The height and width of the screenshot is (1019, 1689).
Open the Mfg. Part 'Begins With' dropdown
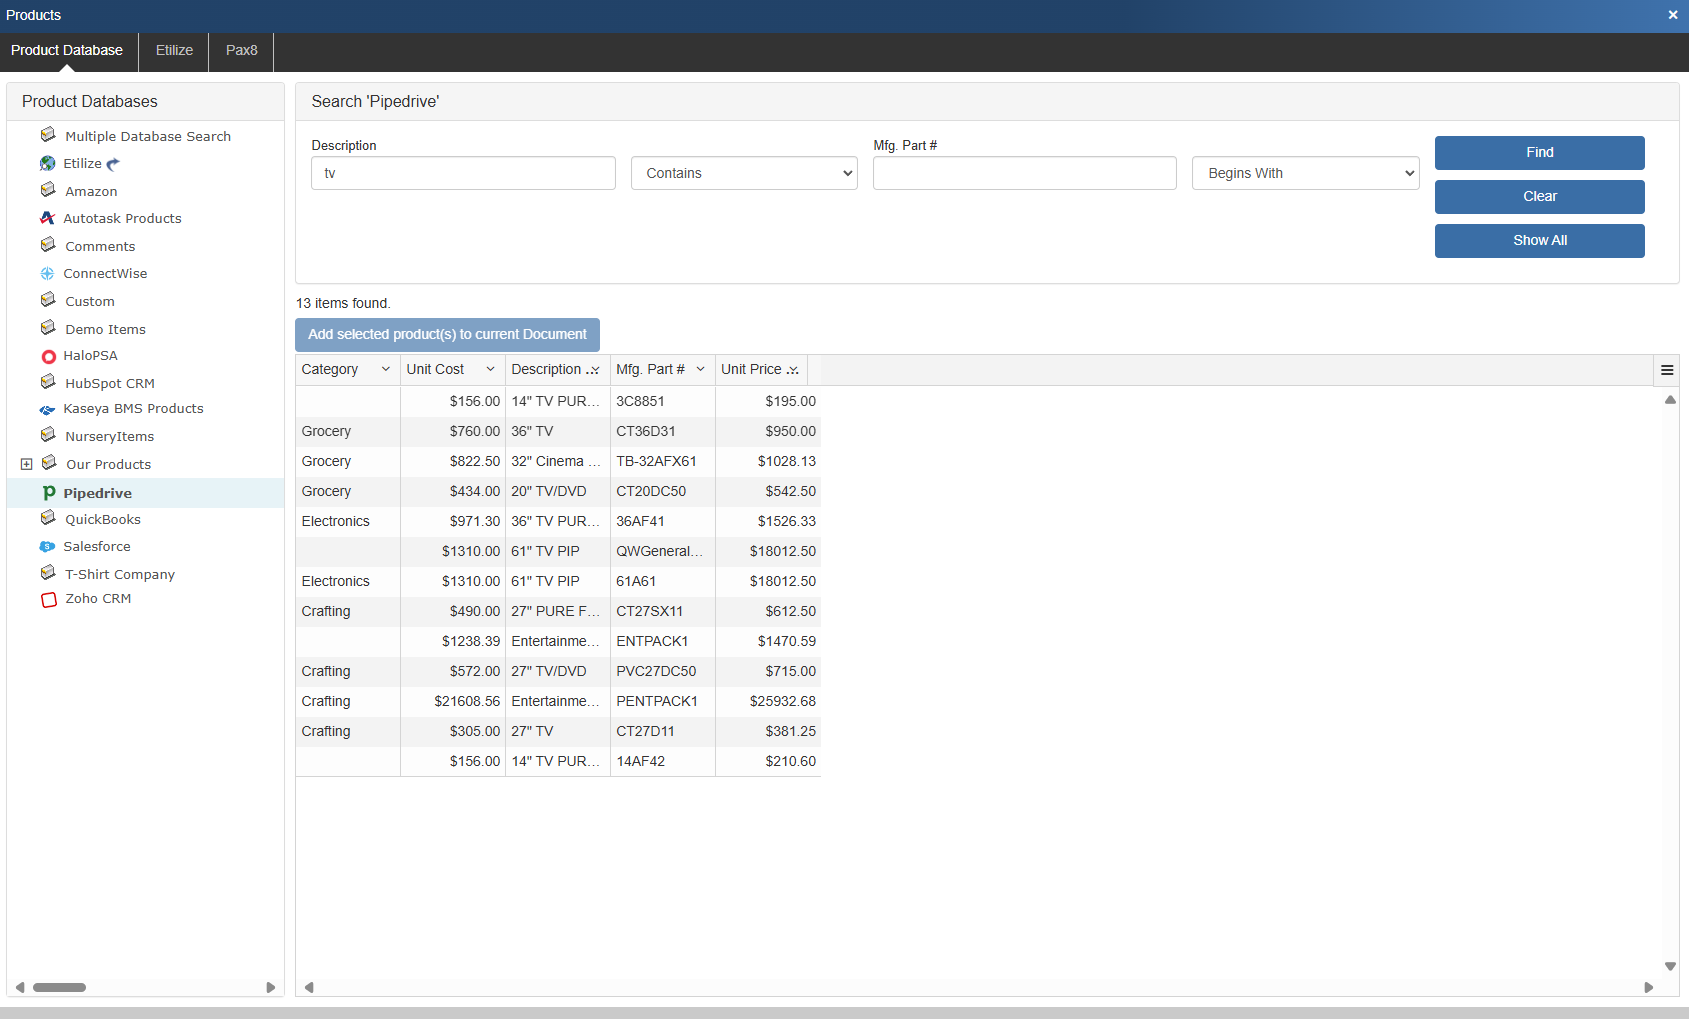[1305, 173]
